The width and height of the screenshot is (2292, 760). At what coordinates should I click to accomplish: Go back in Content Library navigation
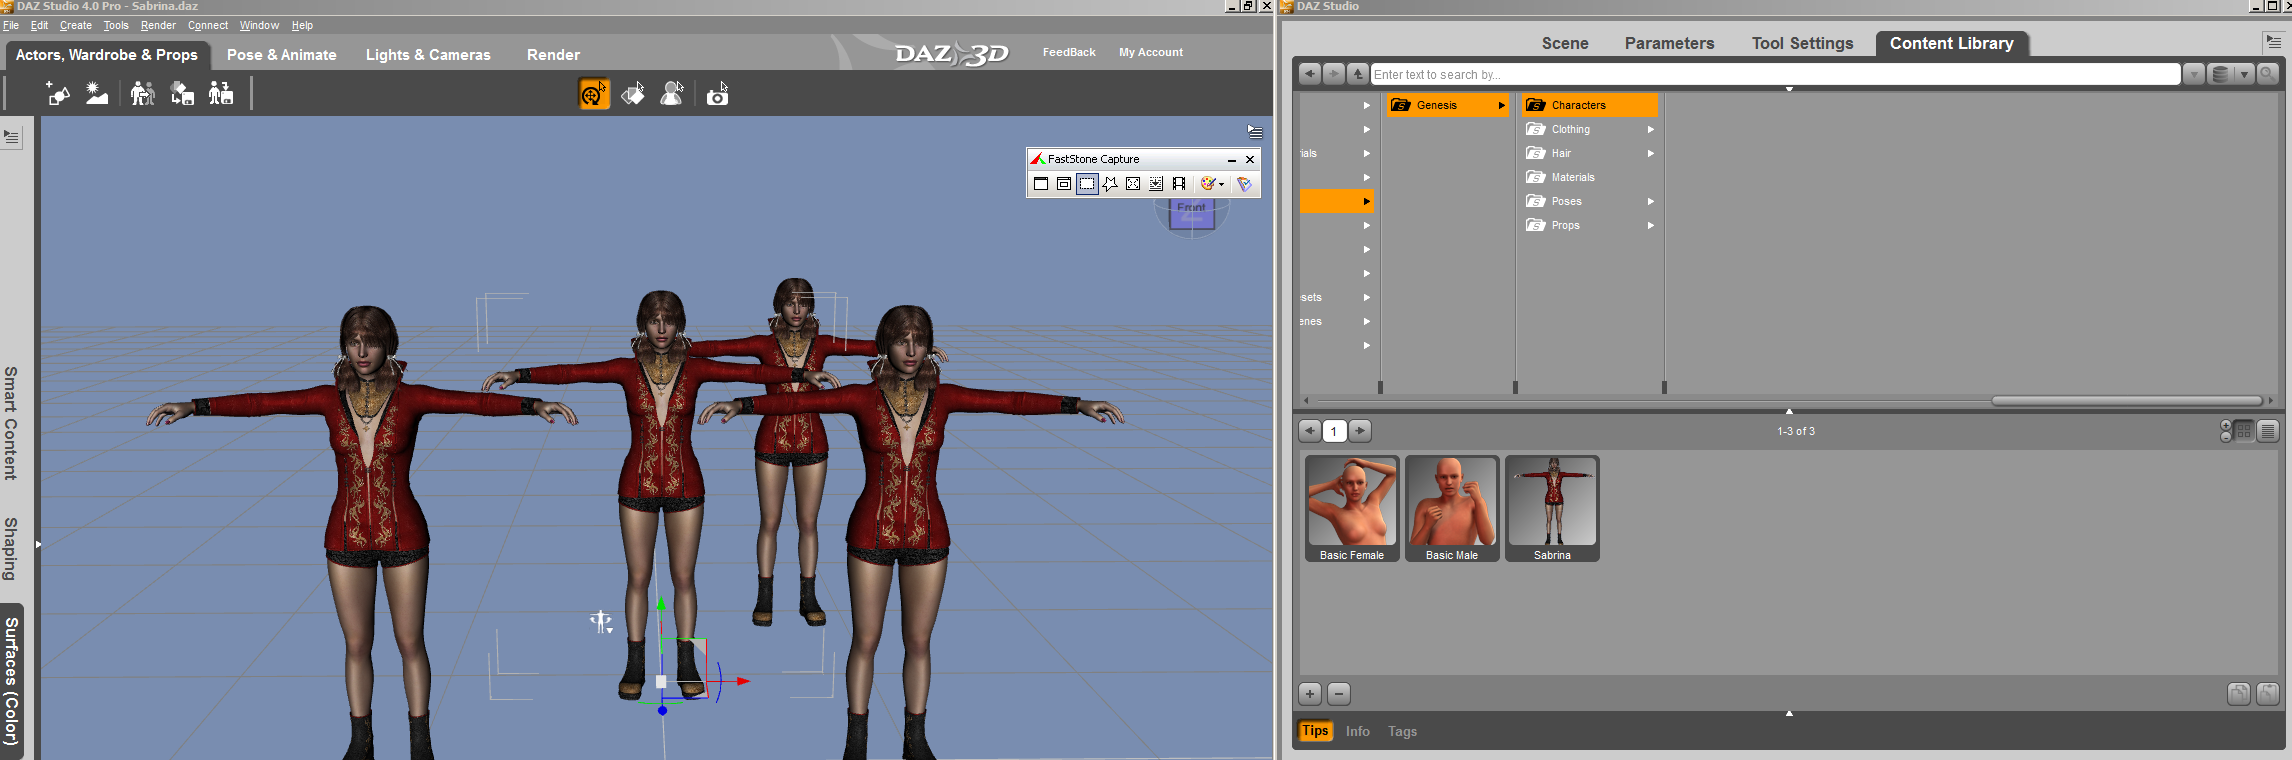point(1310,74)
